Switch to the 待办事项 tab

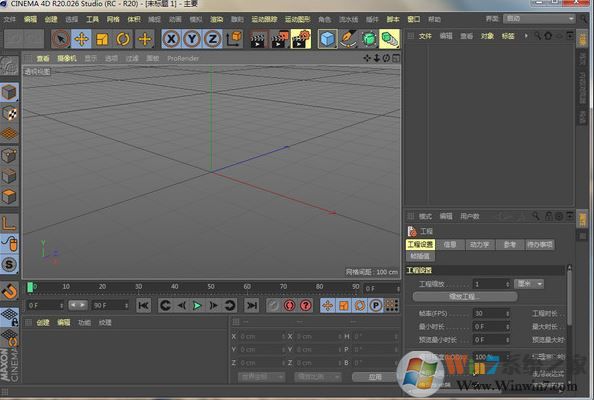[x=539, y=244]
